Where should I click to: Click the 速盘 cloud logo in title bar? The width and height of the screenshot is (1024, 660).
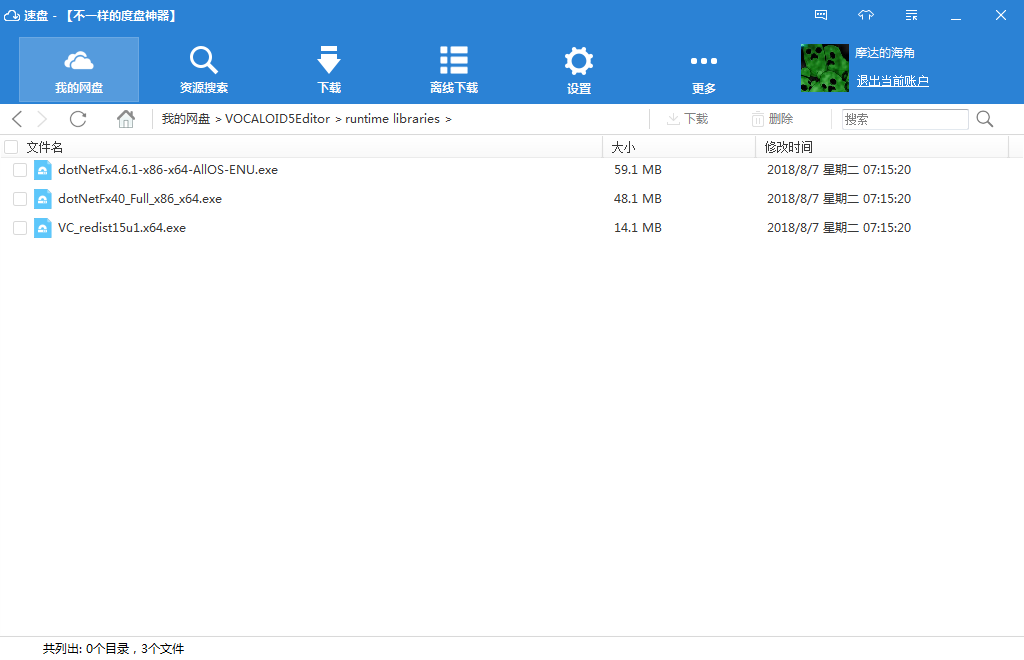coord(12,15)
